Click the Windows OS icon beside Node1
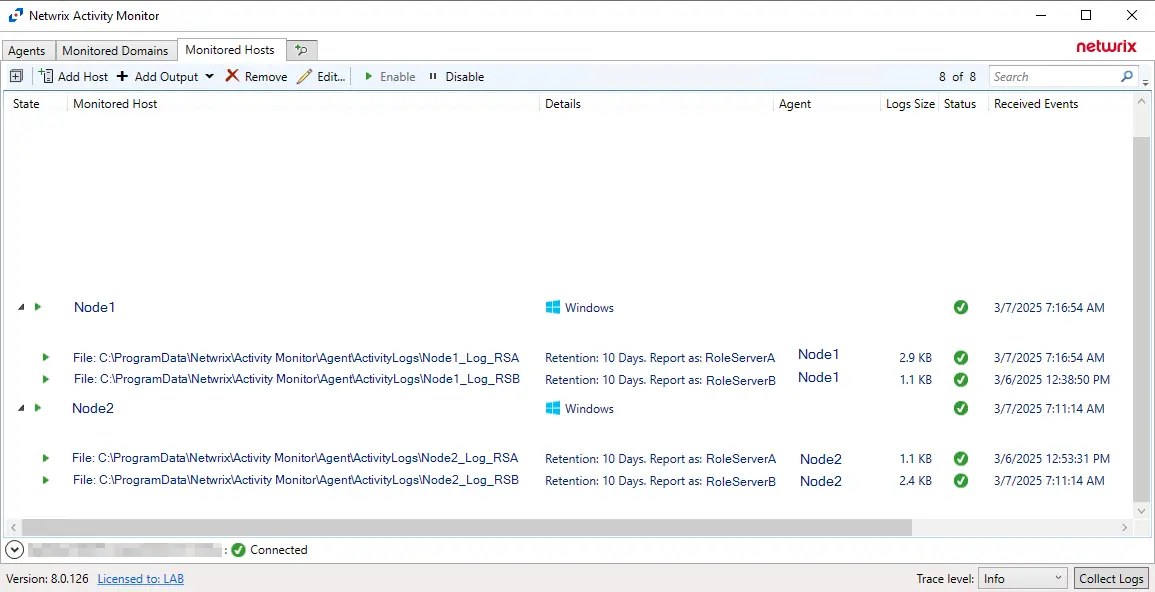This screenshot has width=1155, height=592. coord(552,307)
